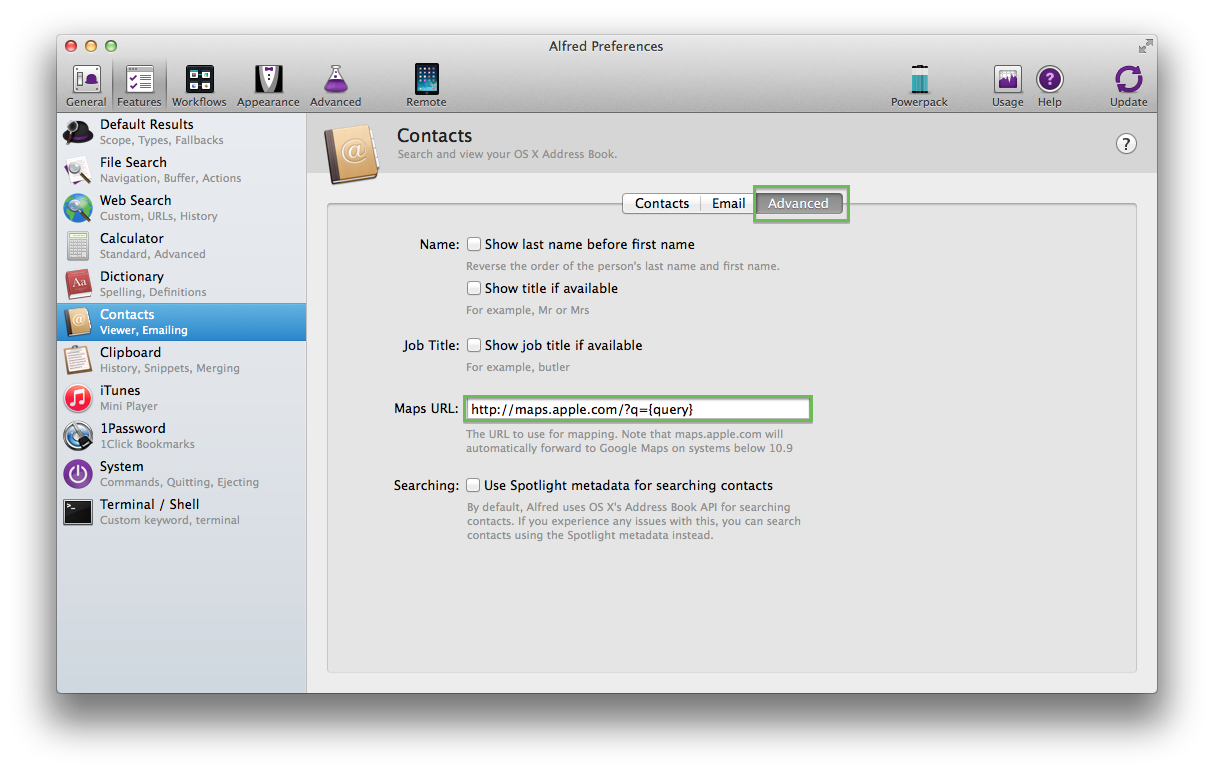The image size is (1214, 772).
Task: Select the Default Results bowler hat icon
Action: 79,132
